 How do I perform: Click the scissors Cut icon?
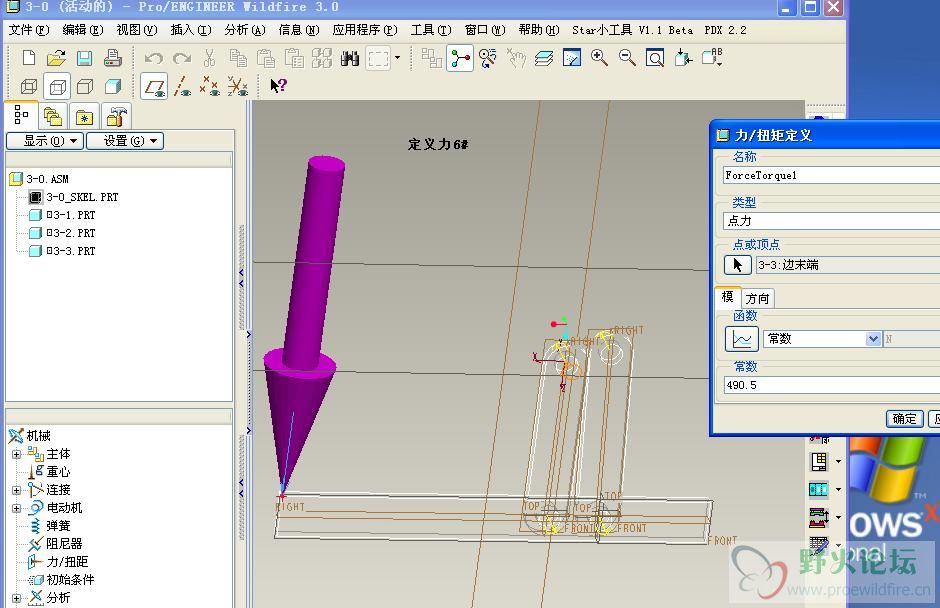[209, 58]
